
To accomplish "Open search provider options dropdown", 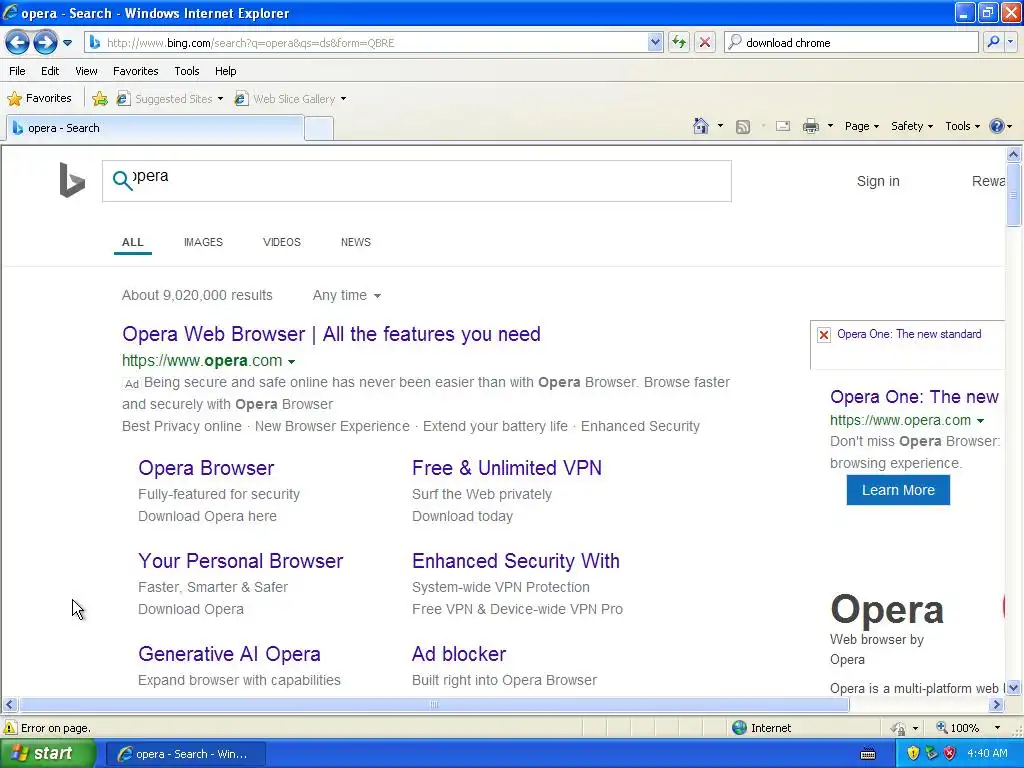I will (x=1011, y=42).
